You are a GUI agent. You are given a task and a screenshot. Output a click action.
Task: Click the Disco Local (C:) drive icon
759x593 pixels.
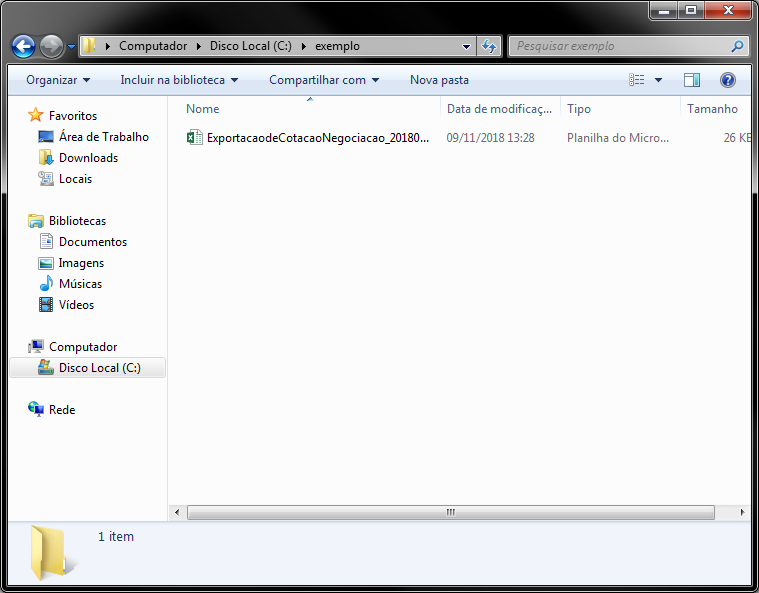(46, 367)
